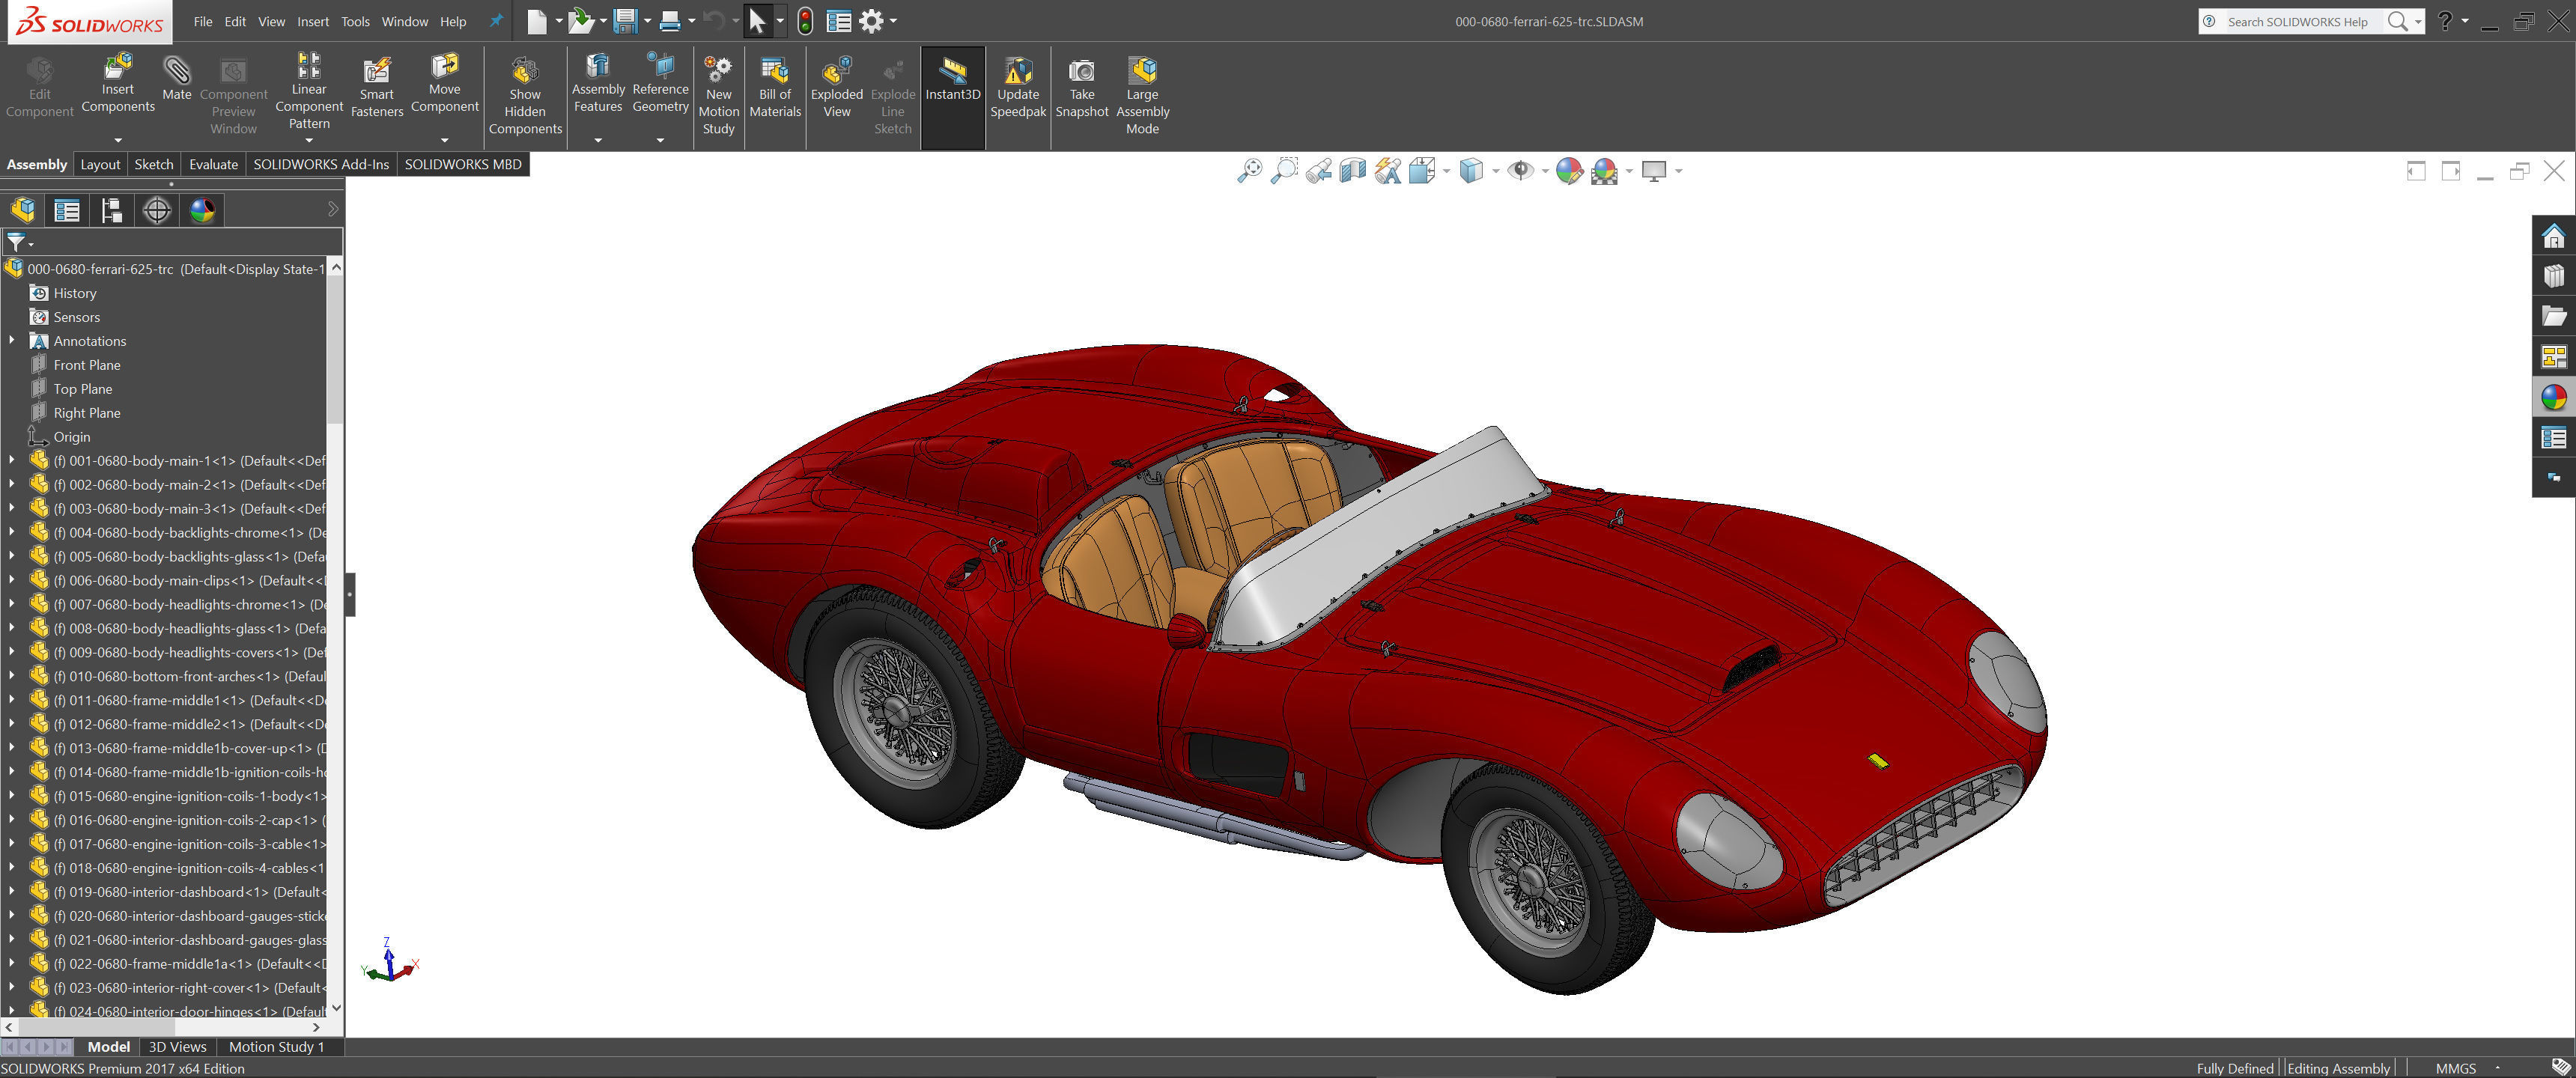
Task: Open the Options gear icon
Action: click(871, 21)
